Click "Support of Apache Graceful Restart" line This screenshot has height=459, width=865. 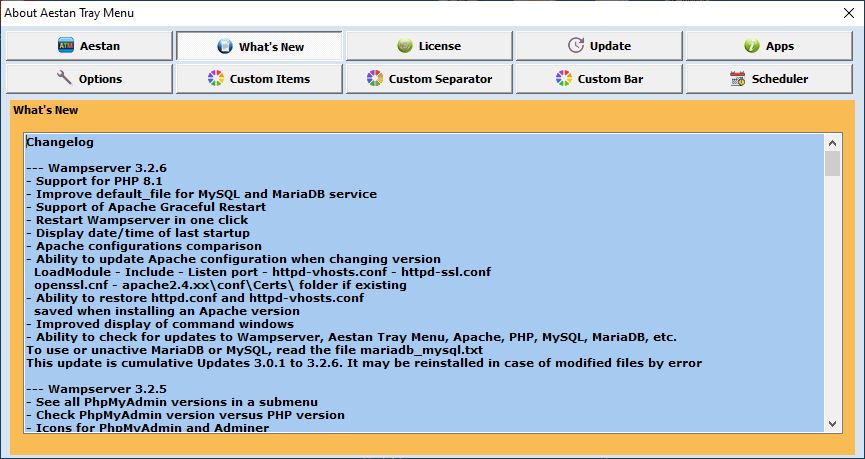(146, 207)
